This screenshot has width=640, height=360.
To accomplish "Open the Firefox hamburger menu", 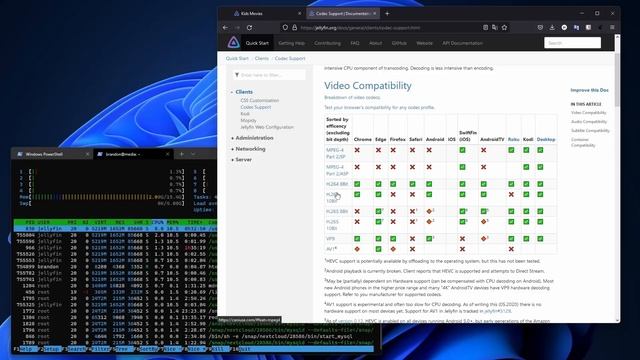I will pos(612,27).
